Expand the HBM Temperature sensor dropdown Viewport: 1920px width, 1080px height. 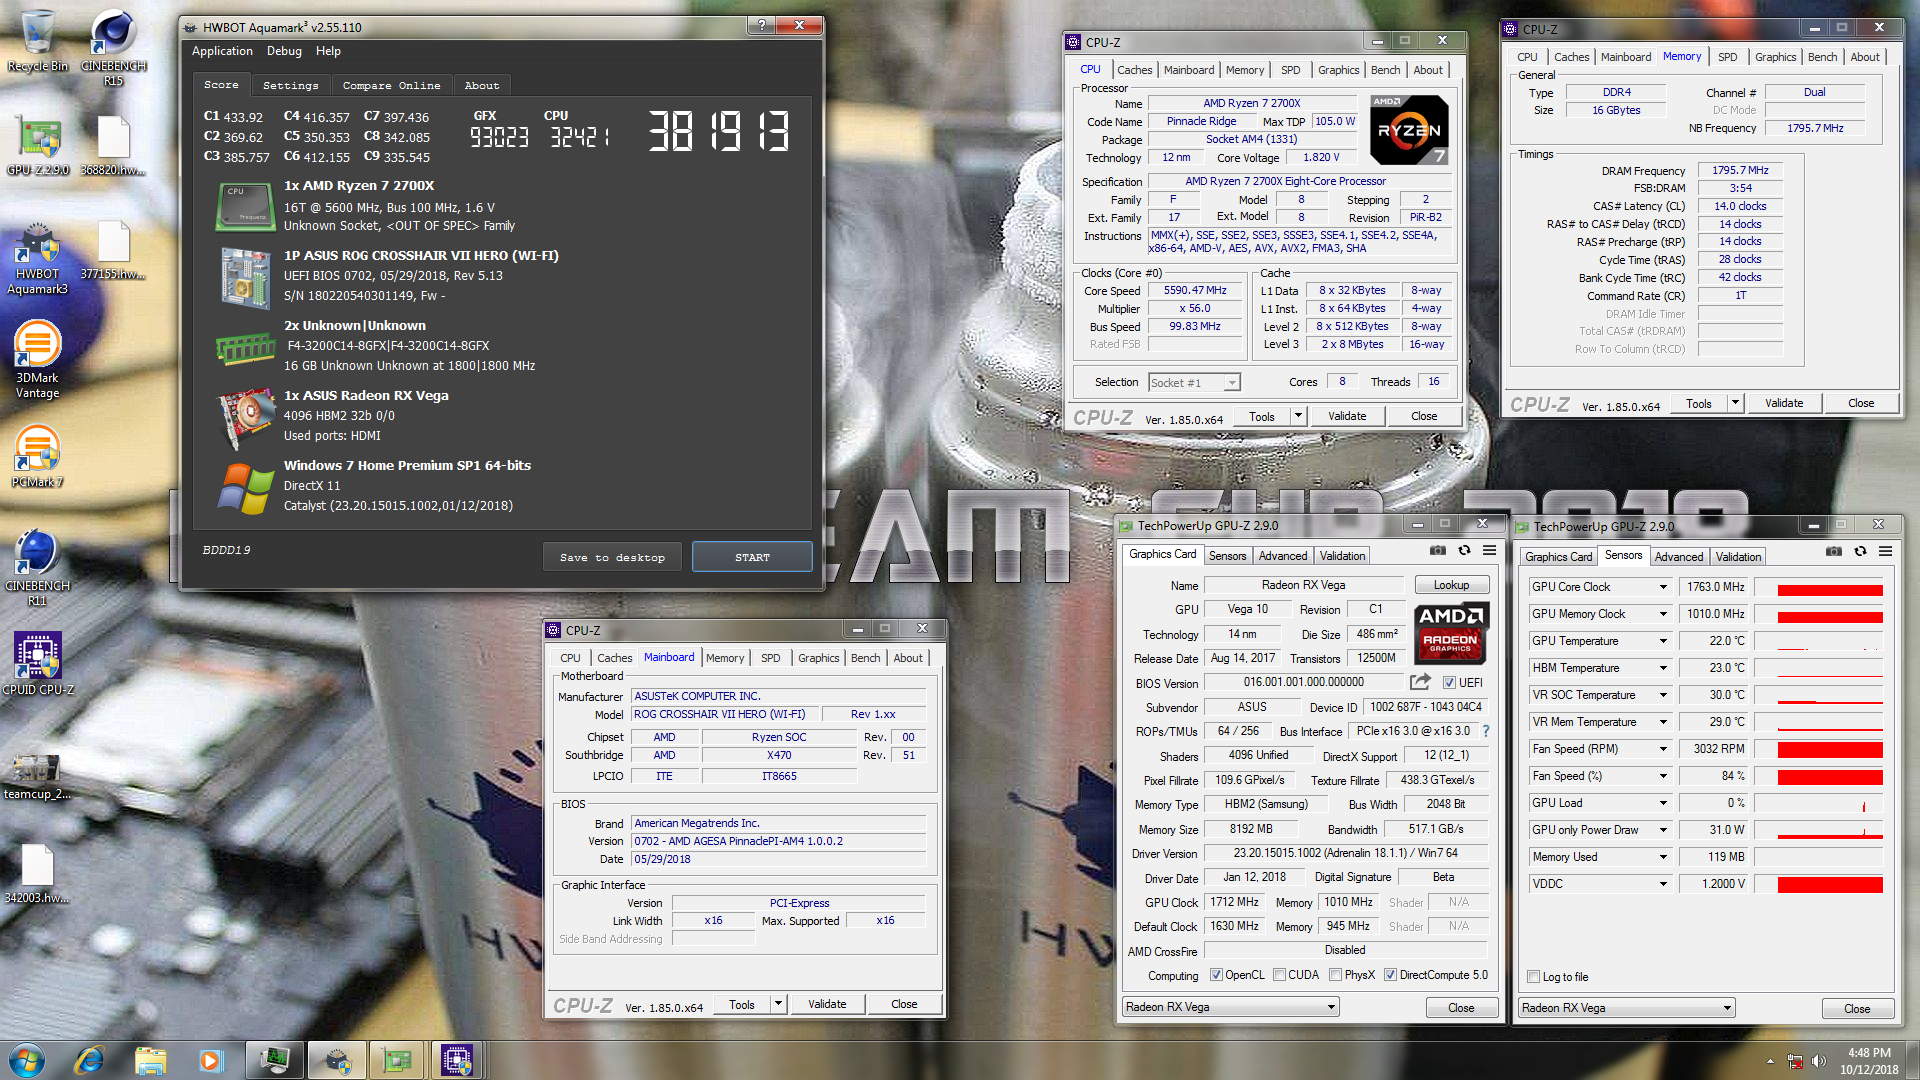point(1663,668)
